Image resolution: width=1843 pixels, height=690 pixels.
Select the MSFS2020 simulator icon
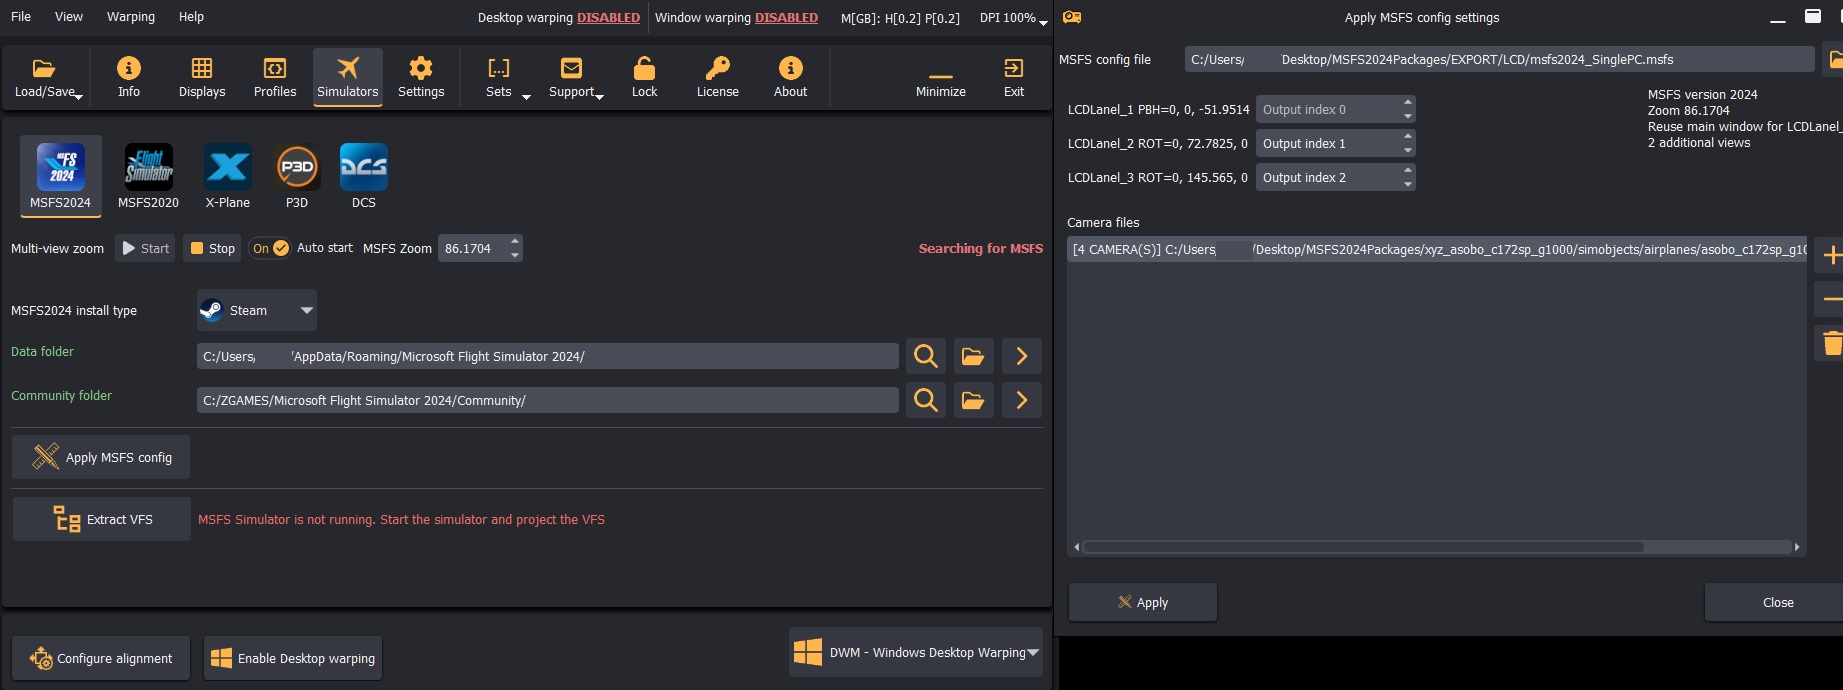[x=148, y=176]
